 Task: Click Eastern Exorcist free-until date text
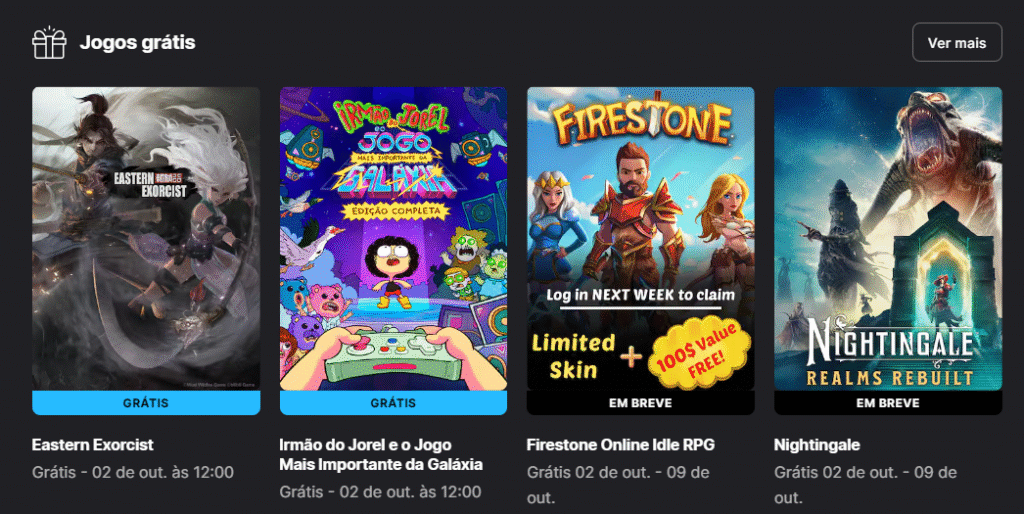coord(133,472)
